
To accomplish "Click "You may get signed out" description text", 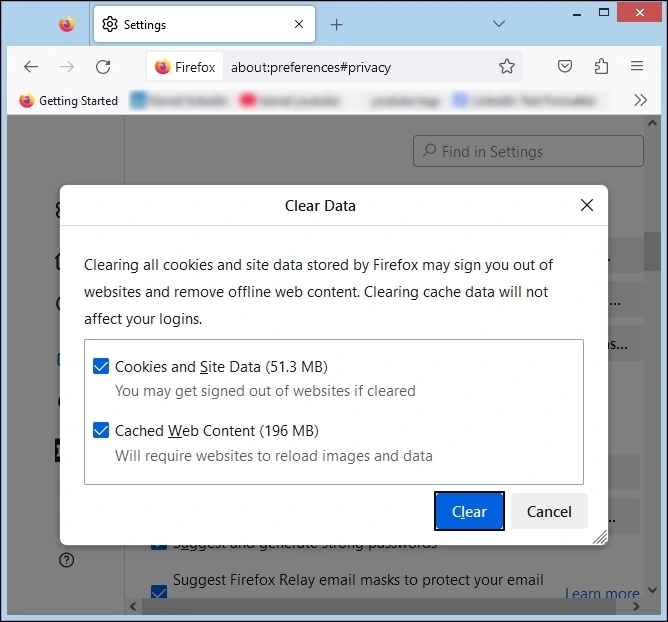I will click(265, 391).
